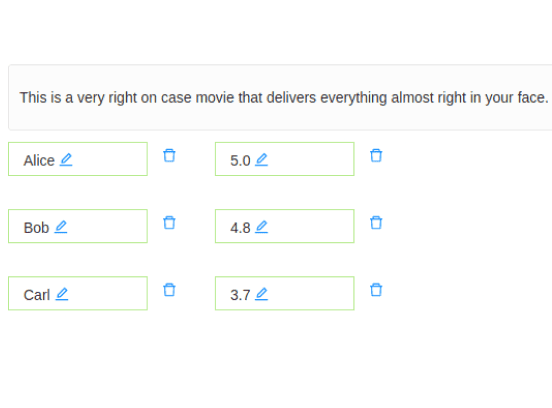Delete the 3.7 rating with trash icon
The height and width of the screenshot is (408, 552).
[376, 290]
